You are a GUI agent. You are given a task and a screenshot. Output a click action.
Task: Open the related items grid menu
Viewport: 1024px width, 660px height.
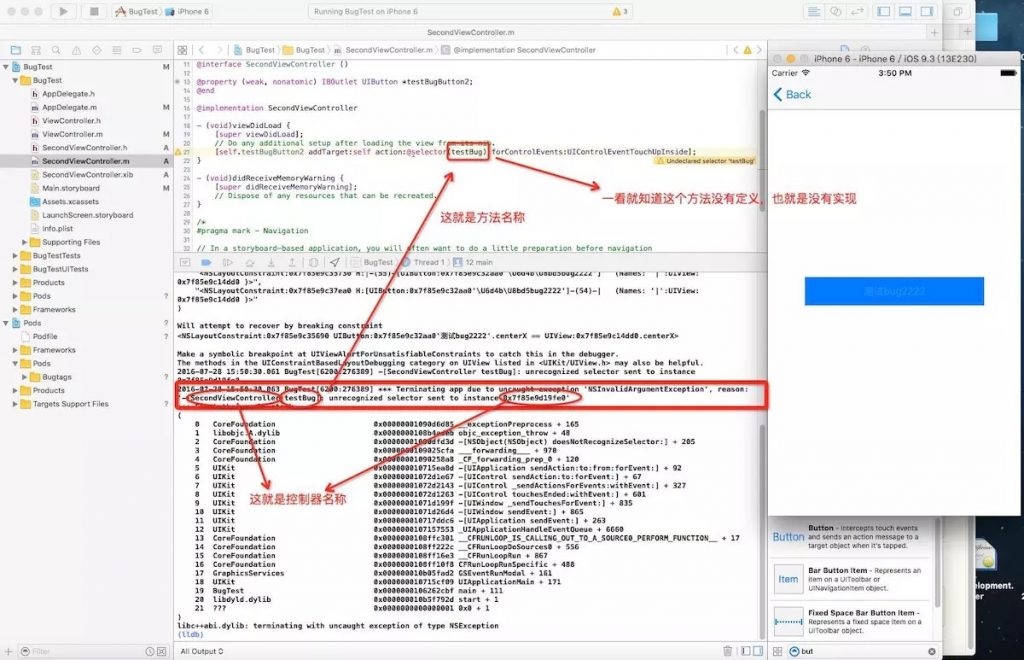tap(182, 50)
